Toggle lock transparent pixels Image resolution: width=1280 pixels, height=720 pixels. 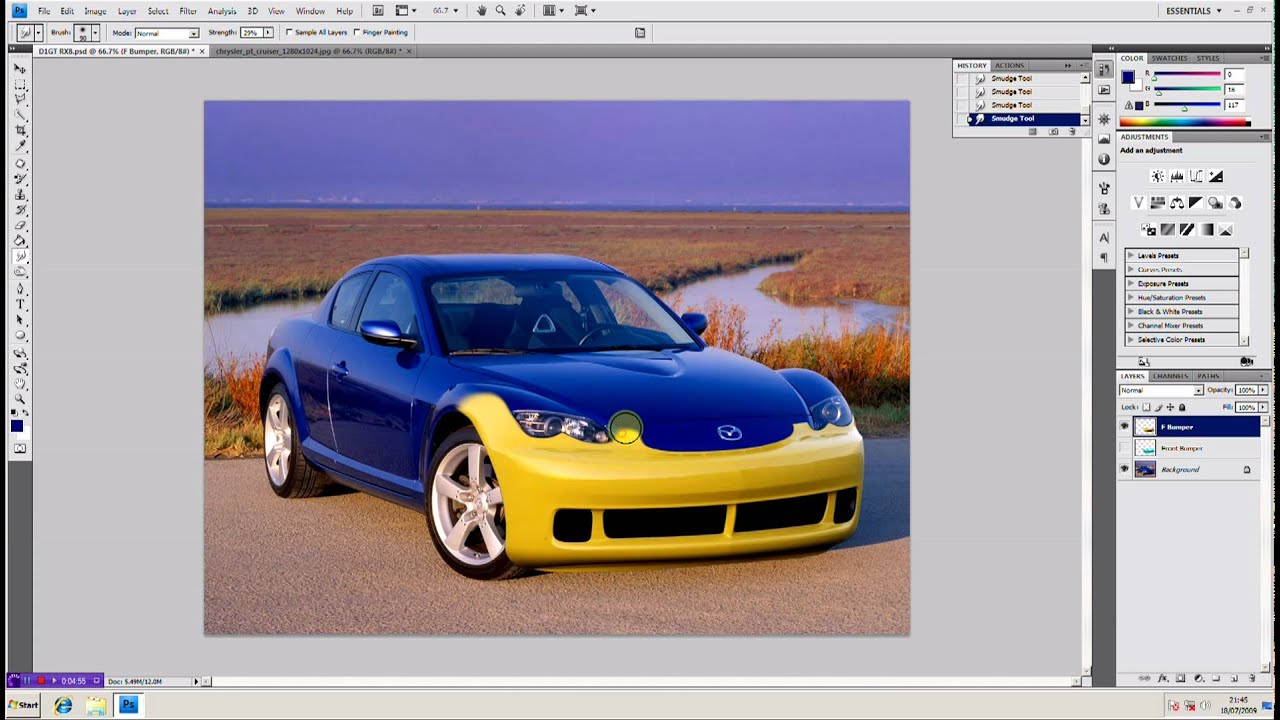[x=1147, y=407]
